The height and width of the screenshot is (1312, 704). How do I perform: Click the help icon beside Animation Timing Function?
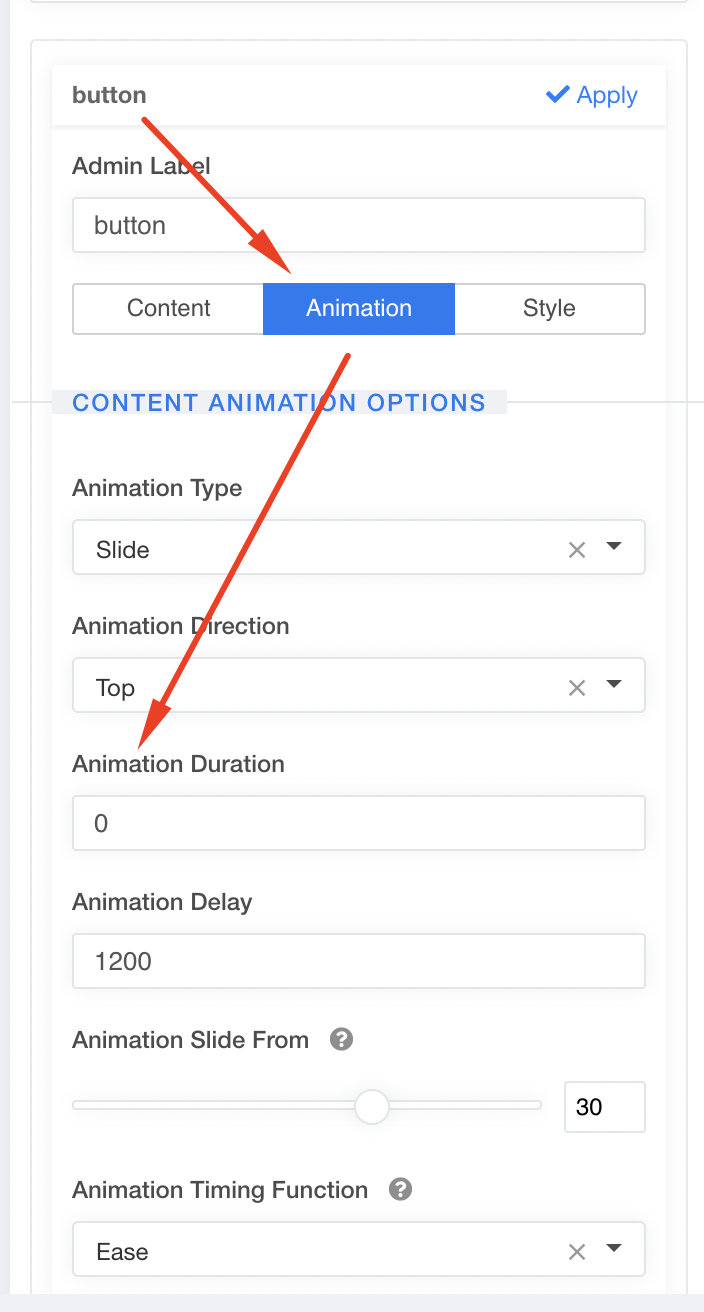(401, 1190)
